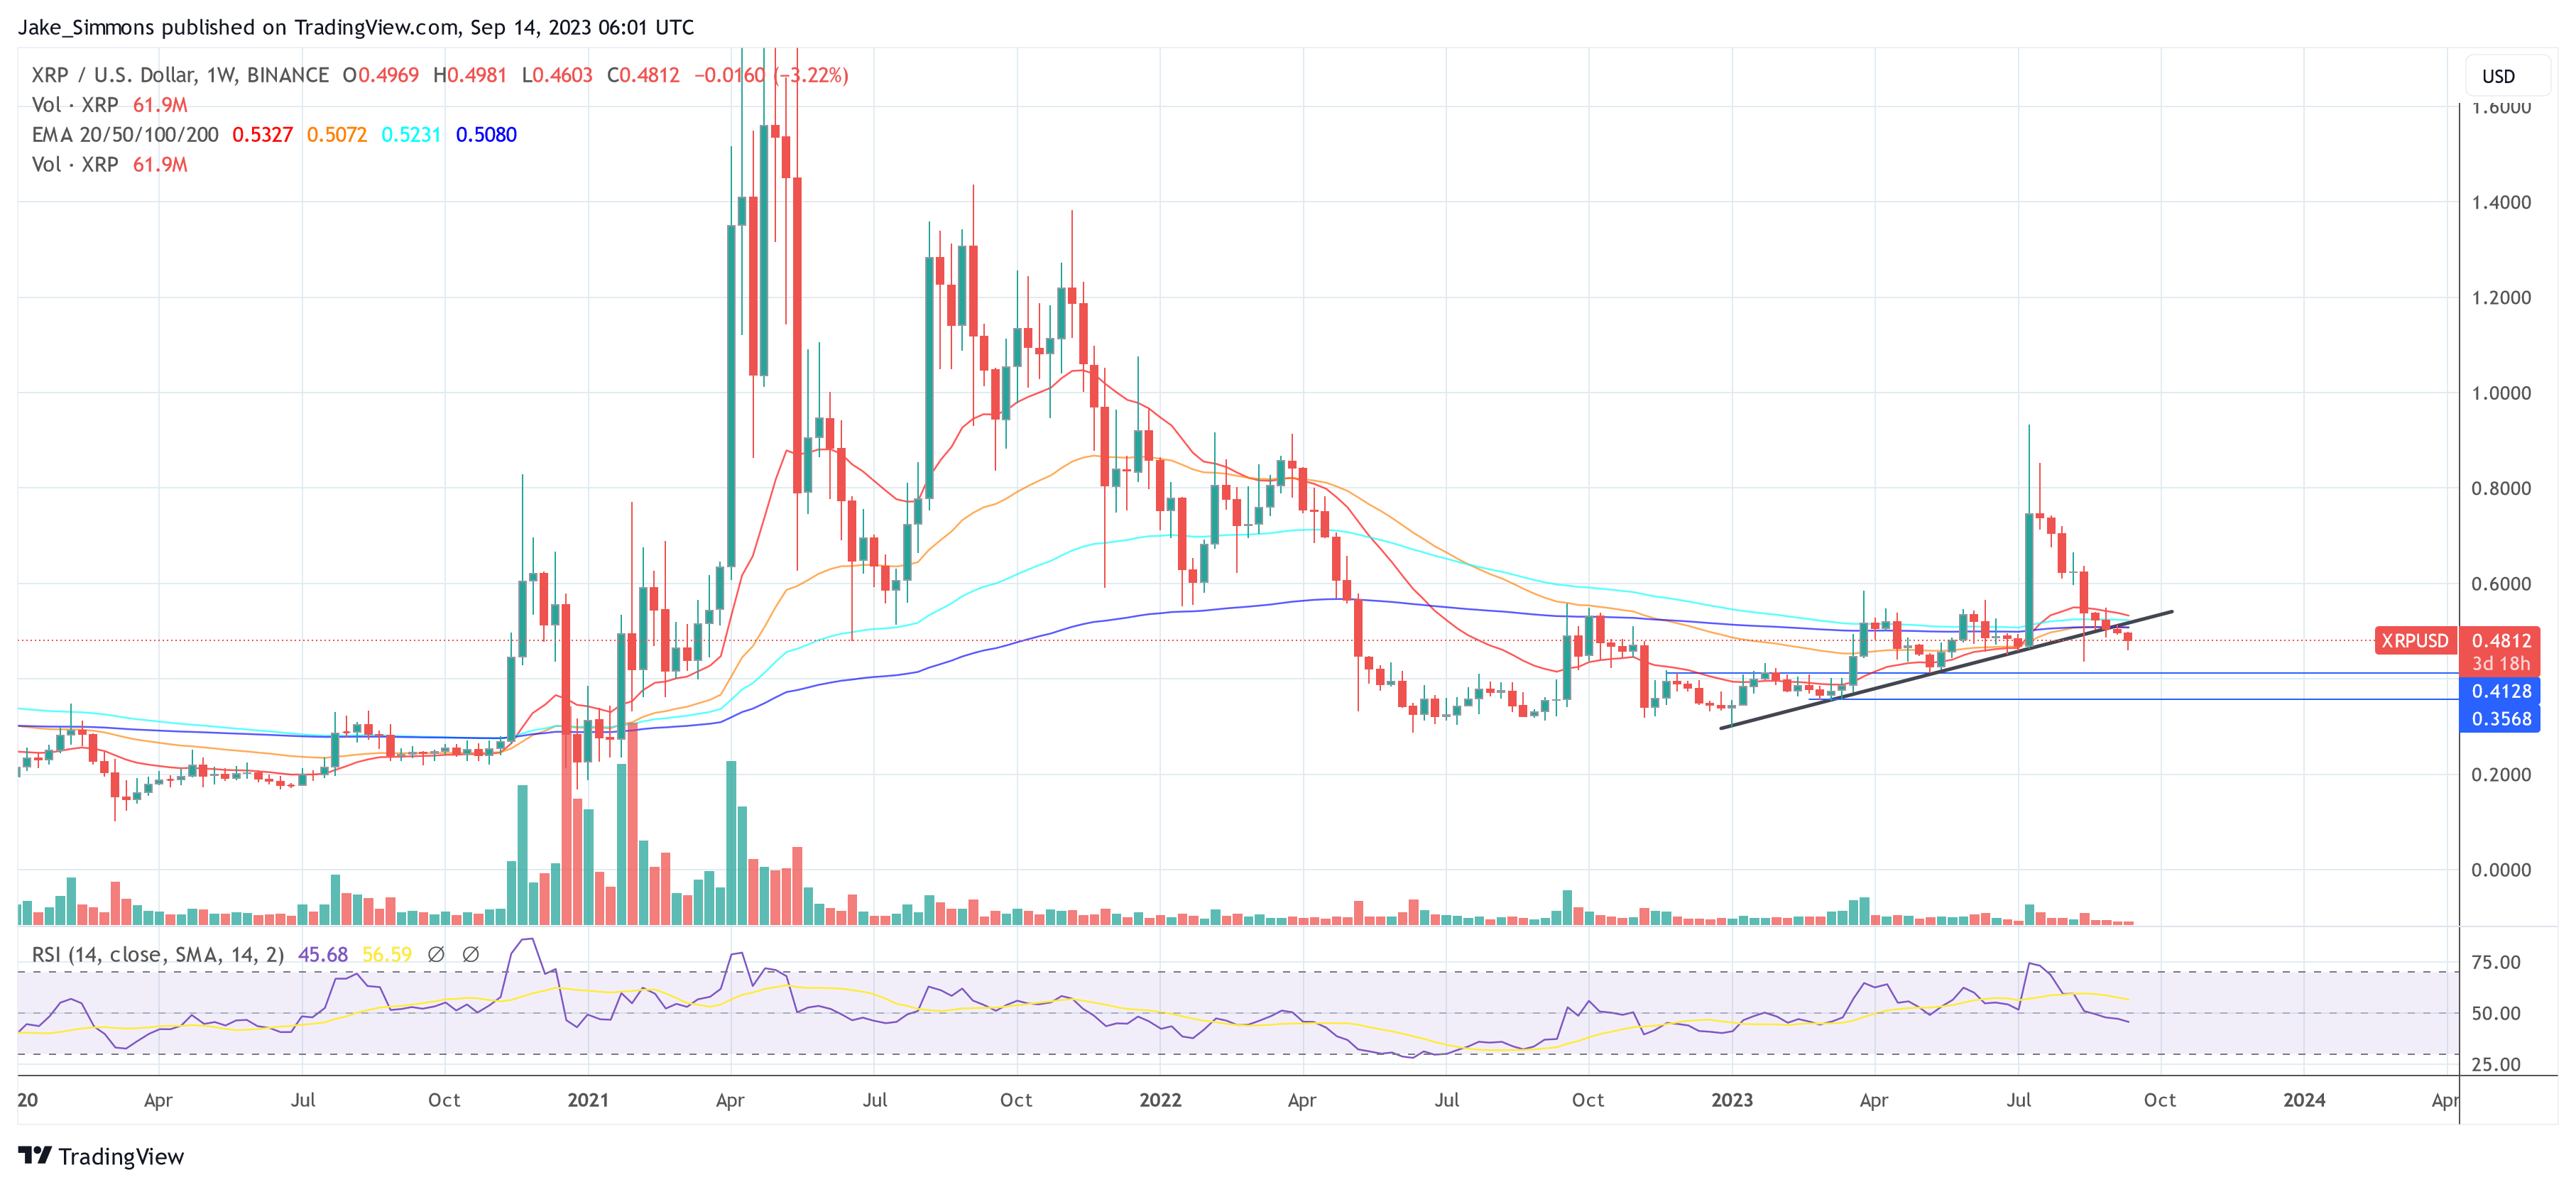Click the change value −0.0160 (−3.22%)
This screenshot has width=2576, height=1187.
click(x=771, y=75)
